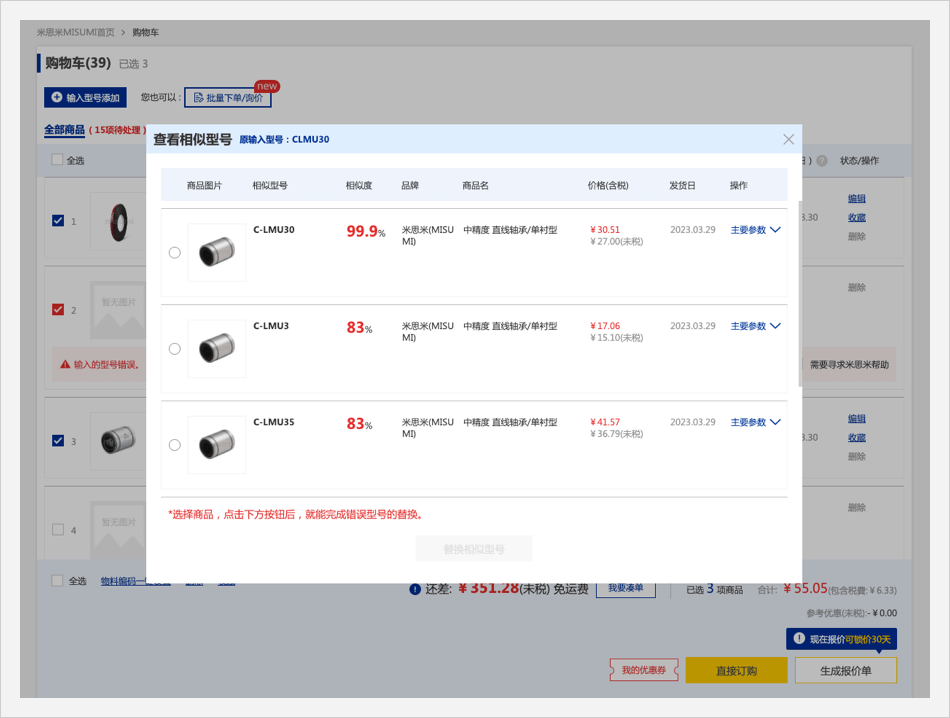
Task: Toggle the checkbox for cart item 3
Action: (x=58, y=440)
